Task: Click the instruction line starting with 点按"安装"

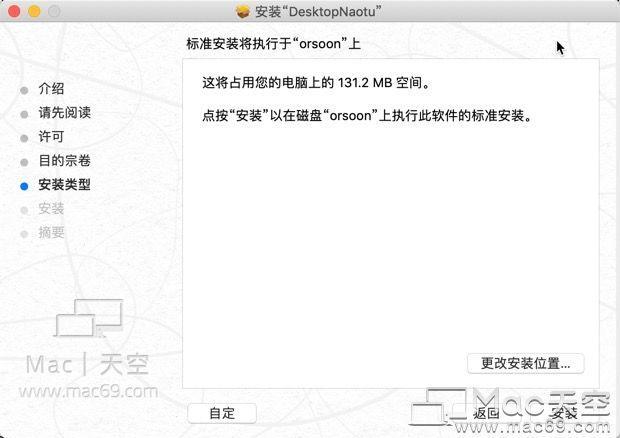Action: [x=367, y=116]
